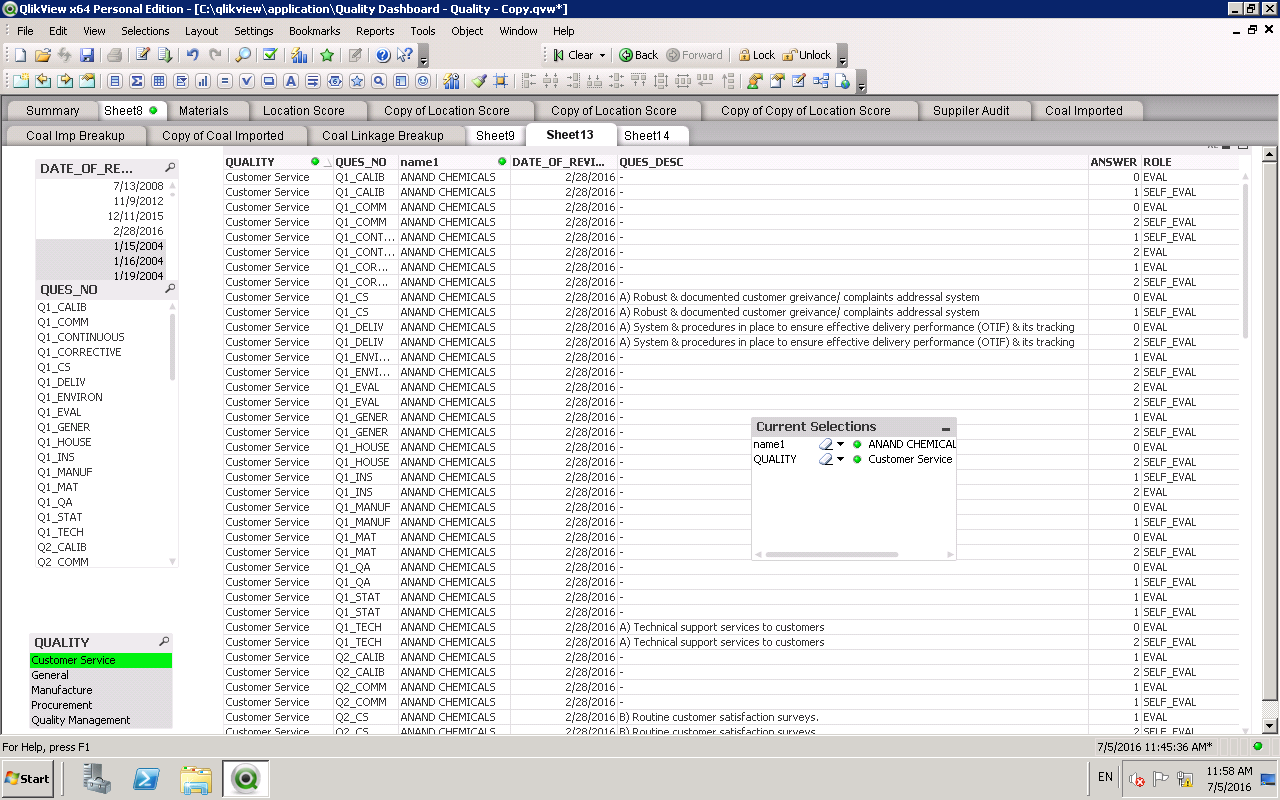The width and height of the screenshot is (1280, 800).
Task: Open the Search magnifier in top toolbar
Action: (243, 55)
